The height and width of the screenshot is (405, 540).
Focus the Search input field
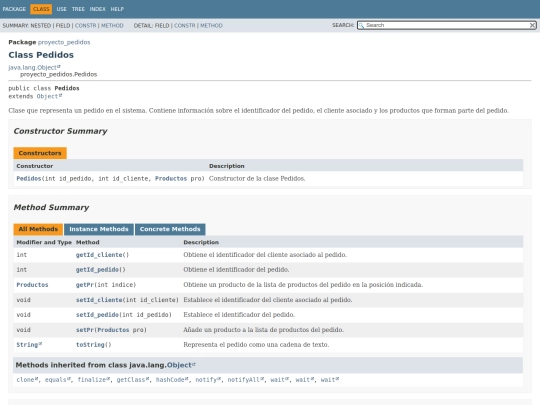point(447,25)
